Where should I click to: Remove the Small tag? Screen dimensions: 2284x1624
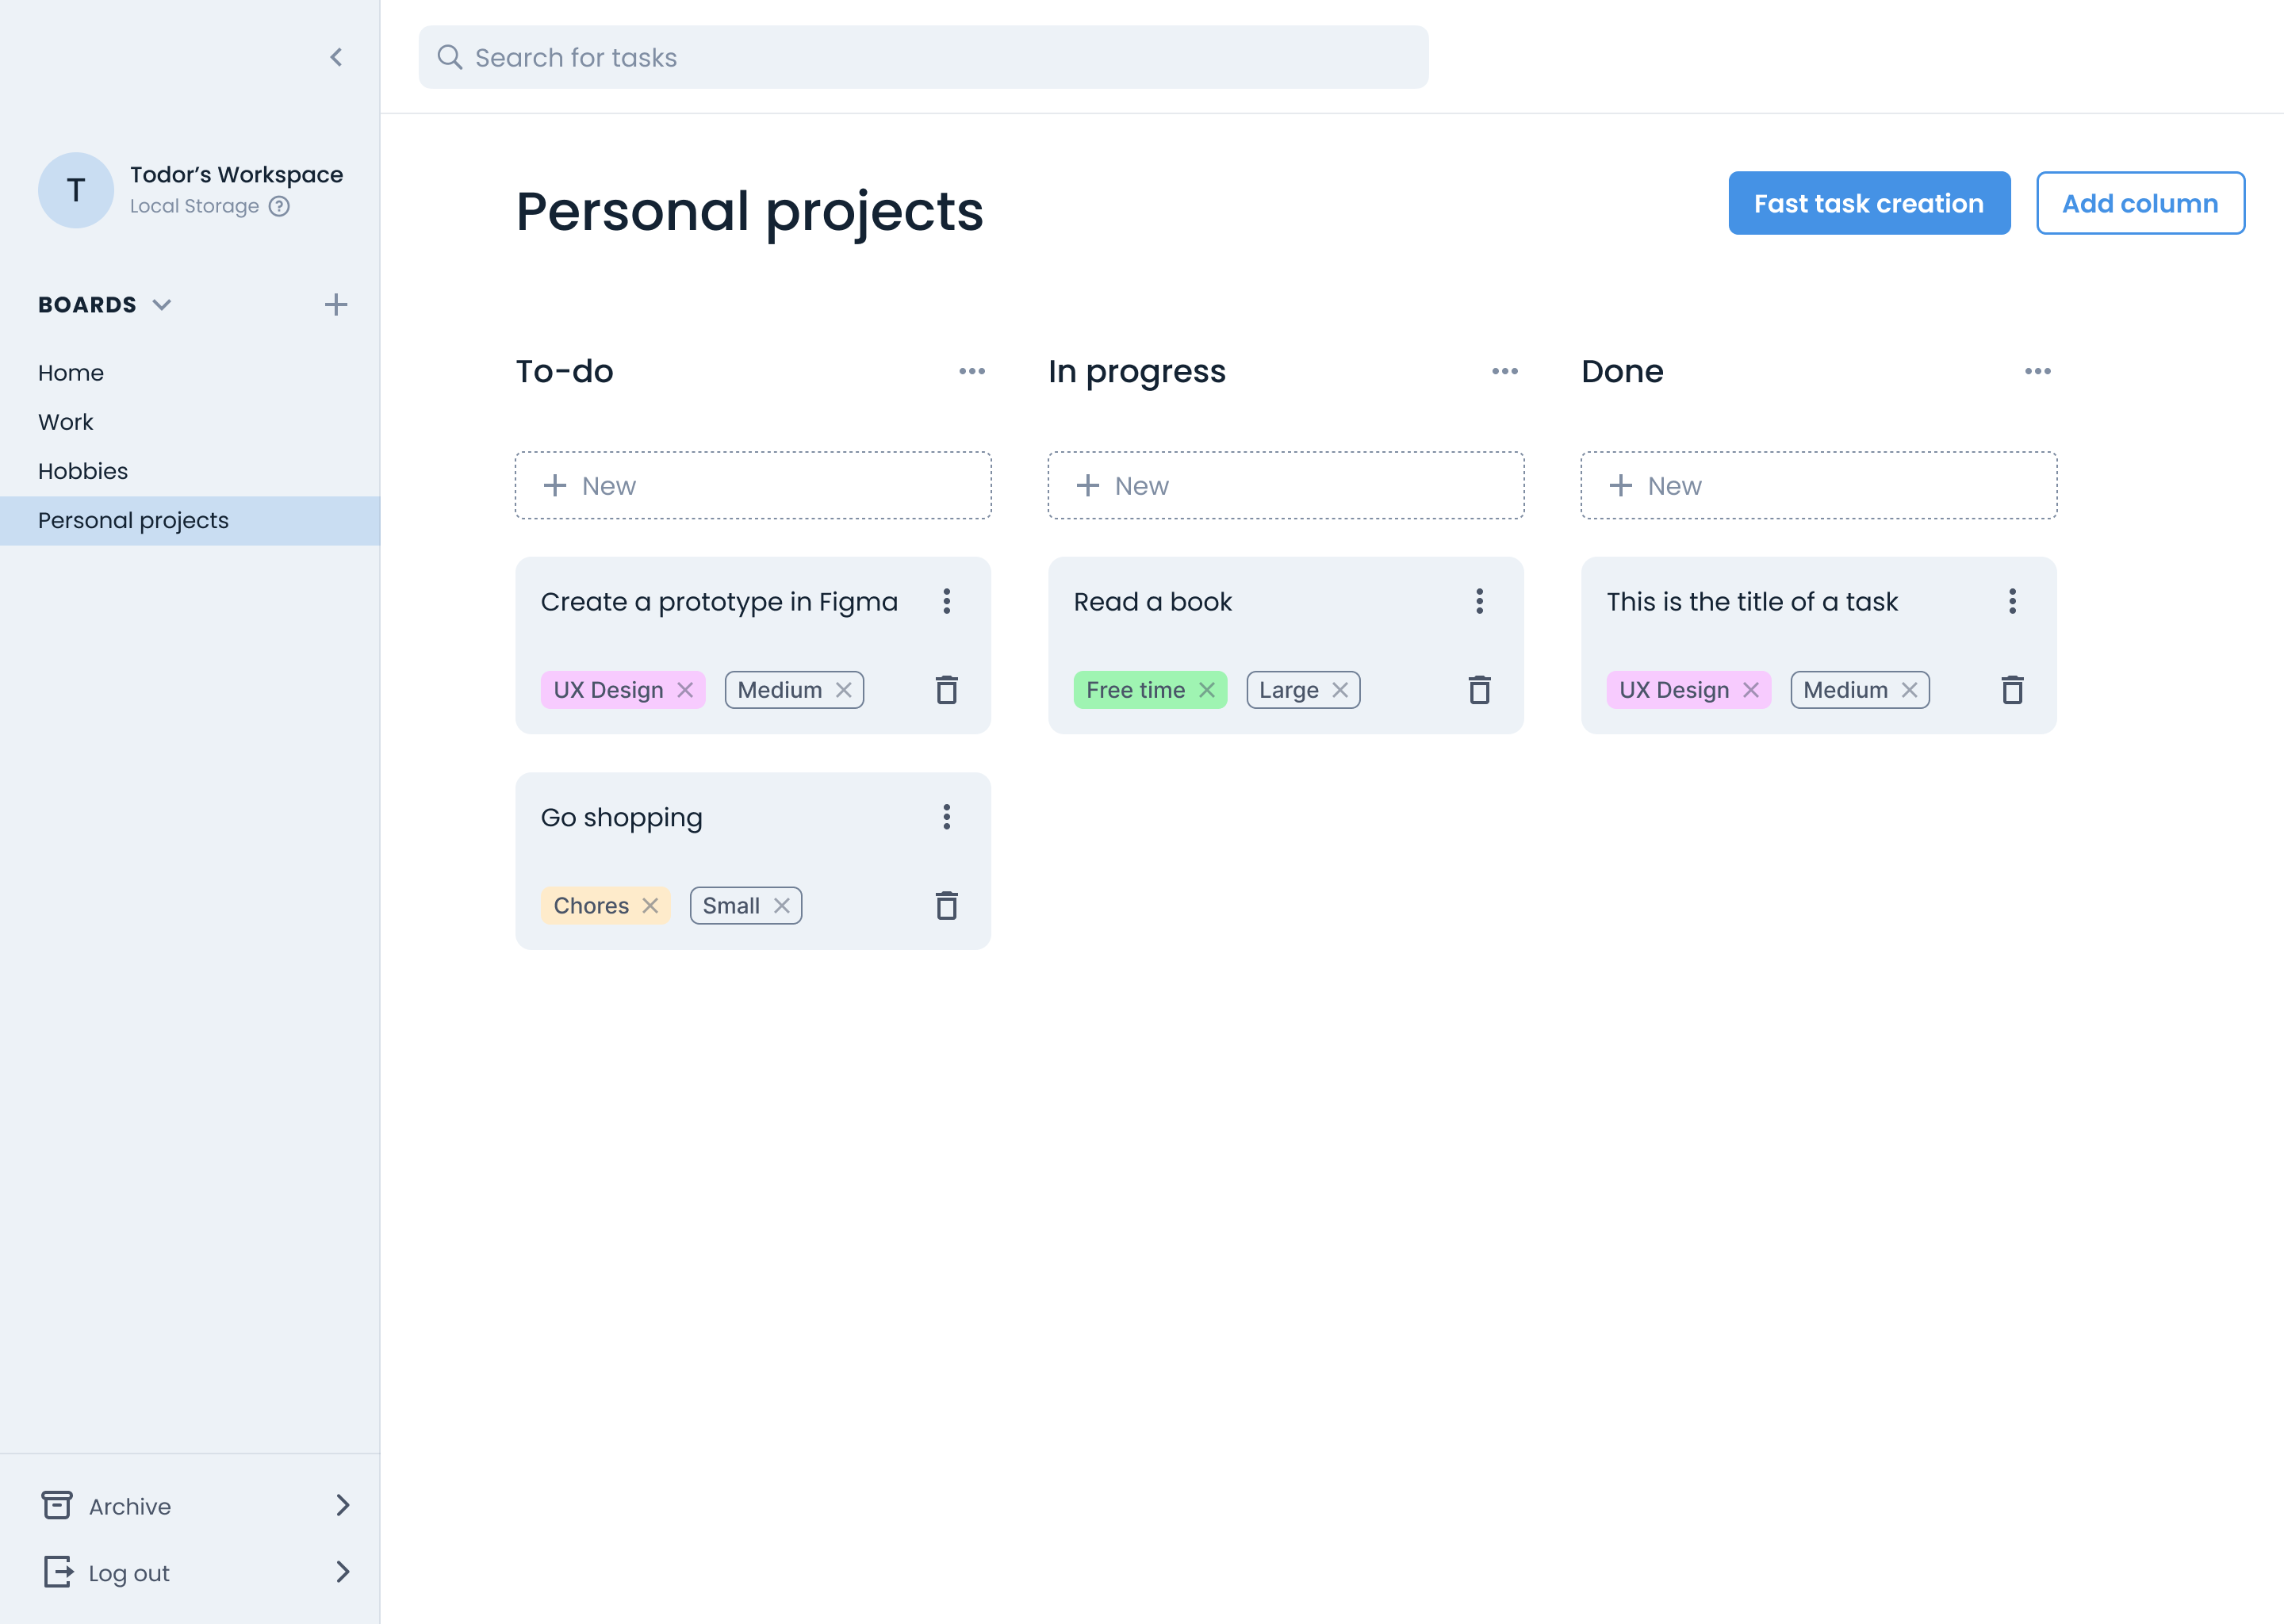pos(782,906)
